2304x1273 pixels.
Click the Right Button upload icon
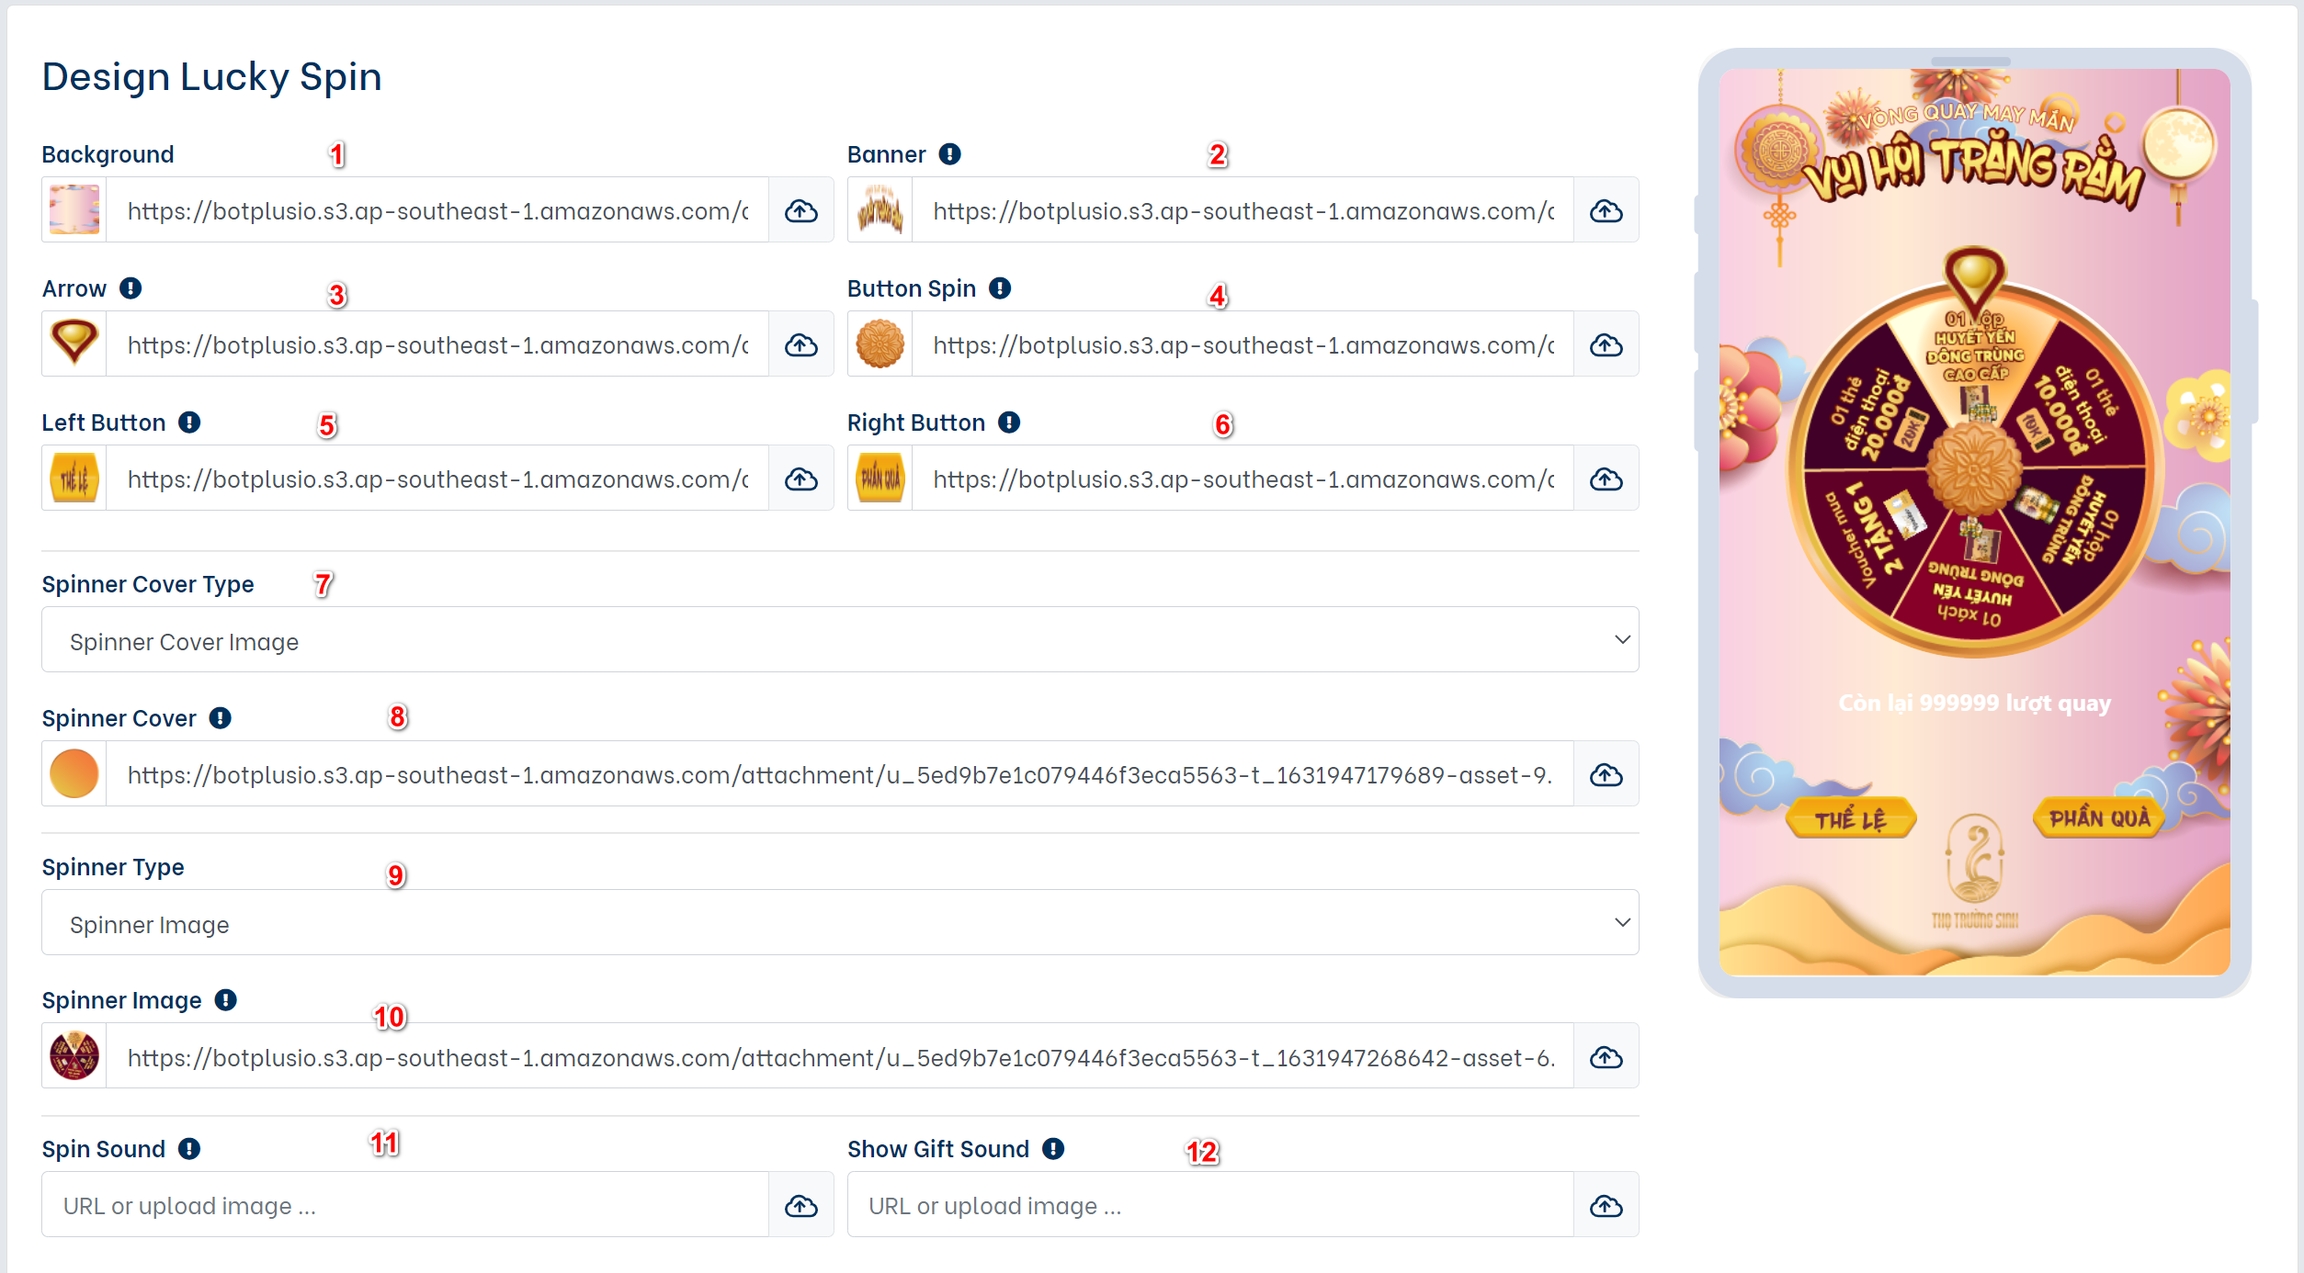[1605, 479]
